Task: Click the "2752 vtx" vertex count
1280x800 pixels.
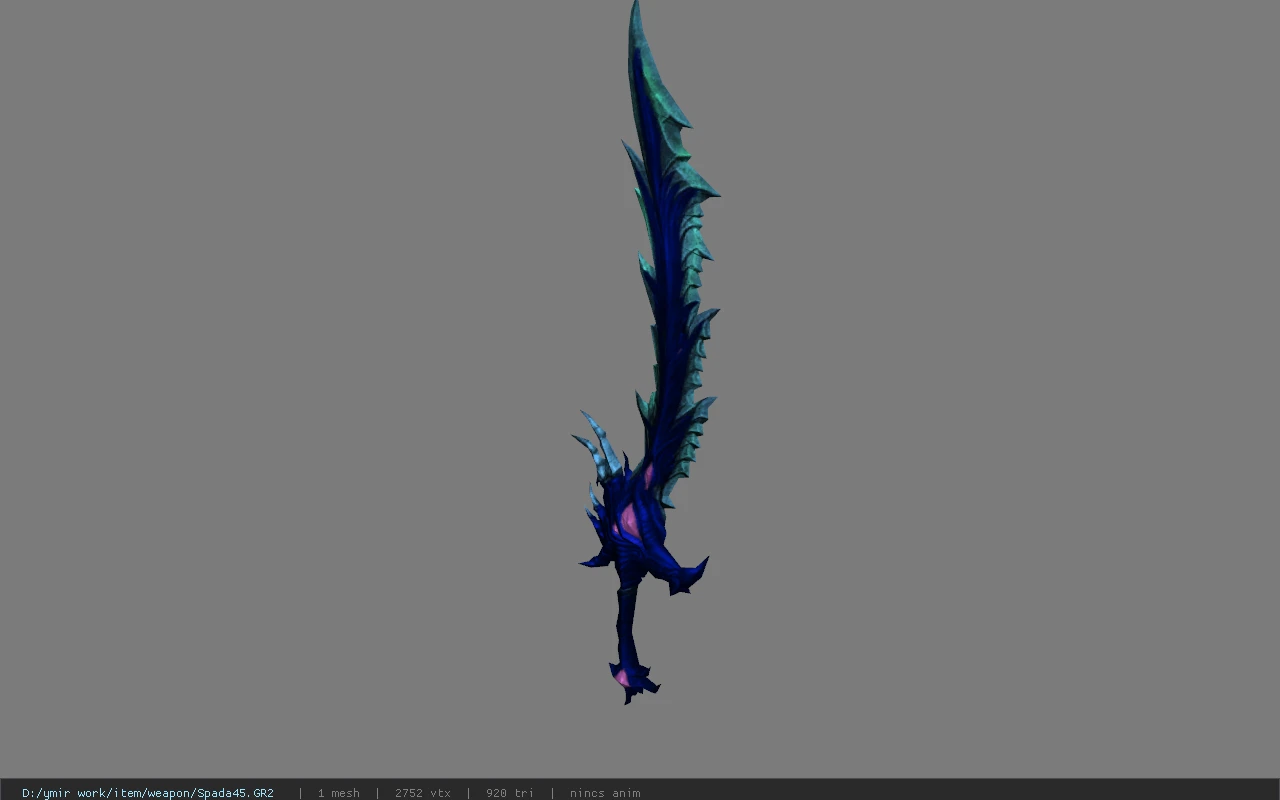Action: click(423, 793)
